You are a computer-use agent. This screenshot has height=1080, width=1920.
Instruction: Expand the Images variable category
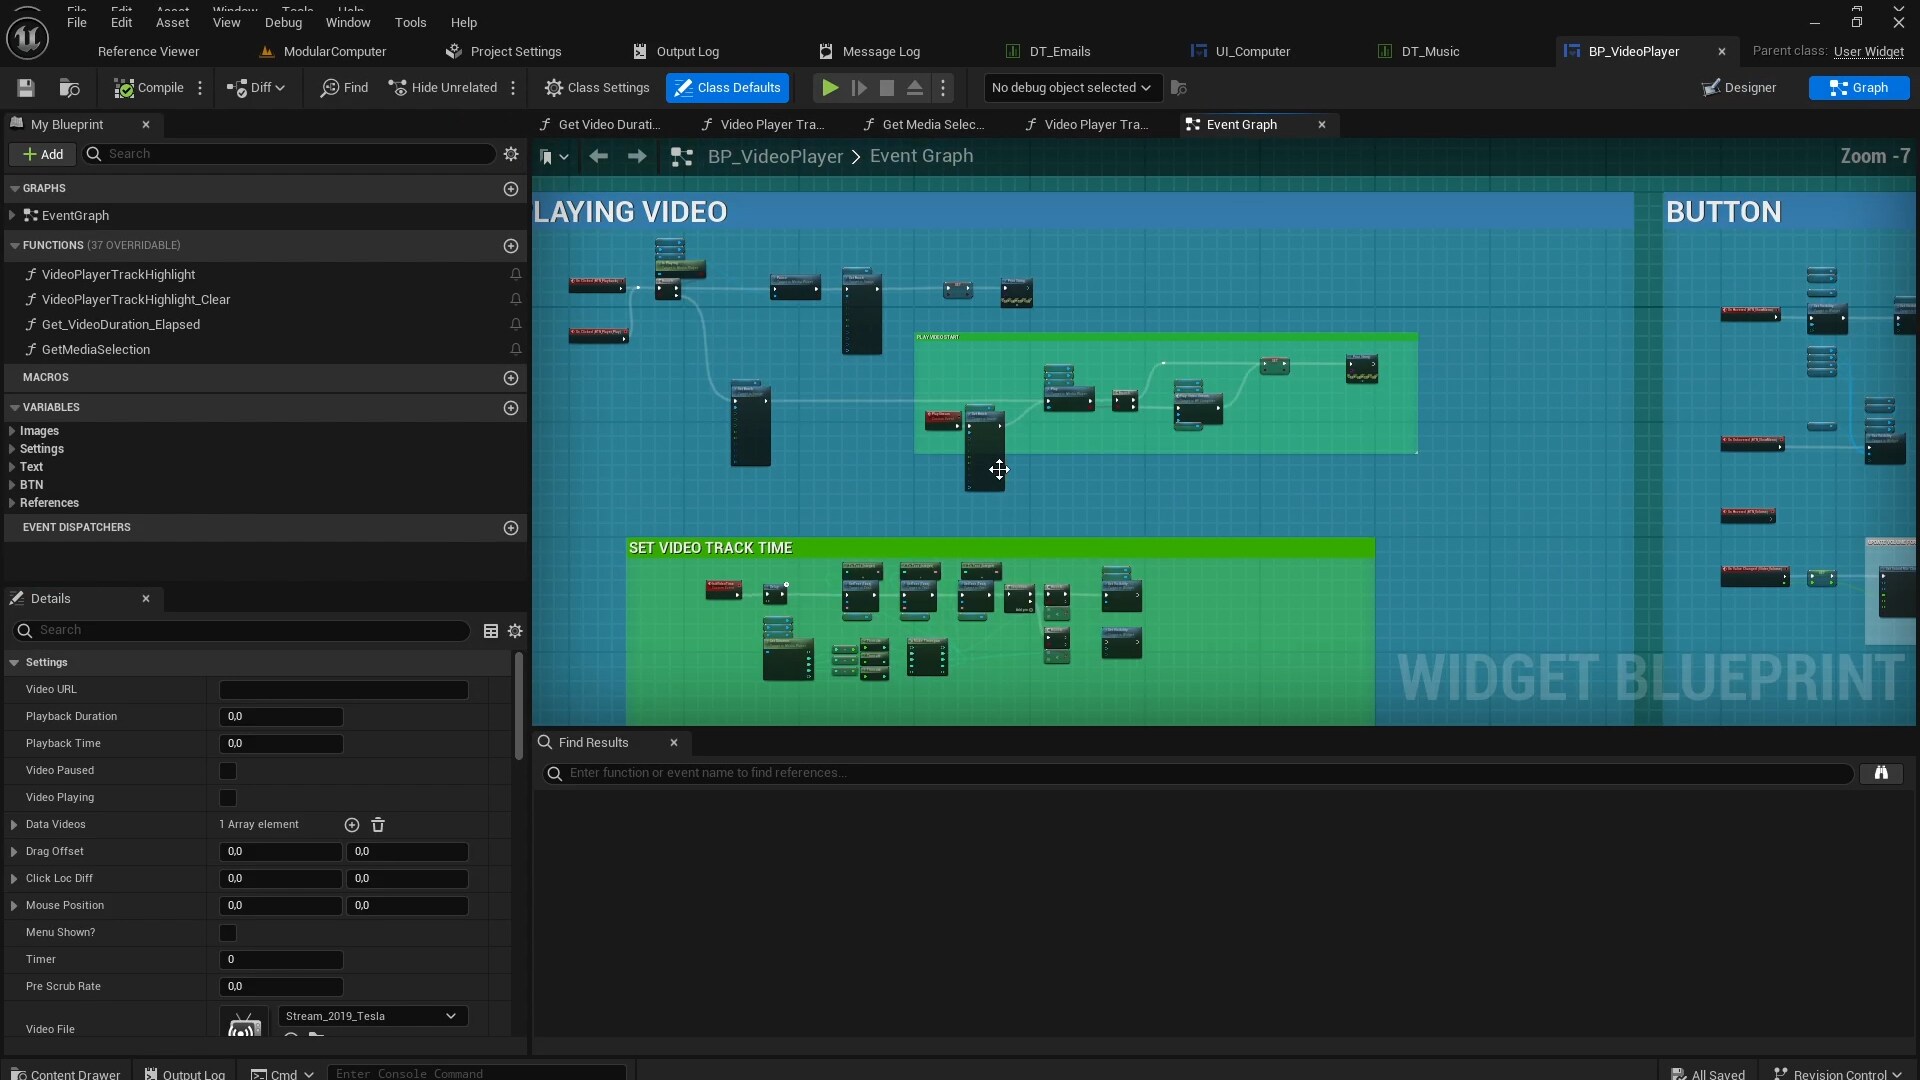pos(12,431)
